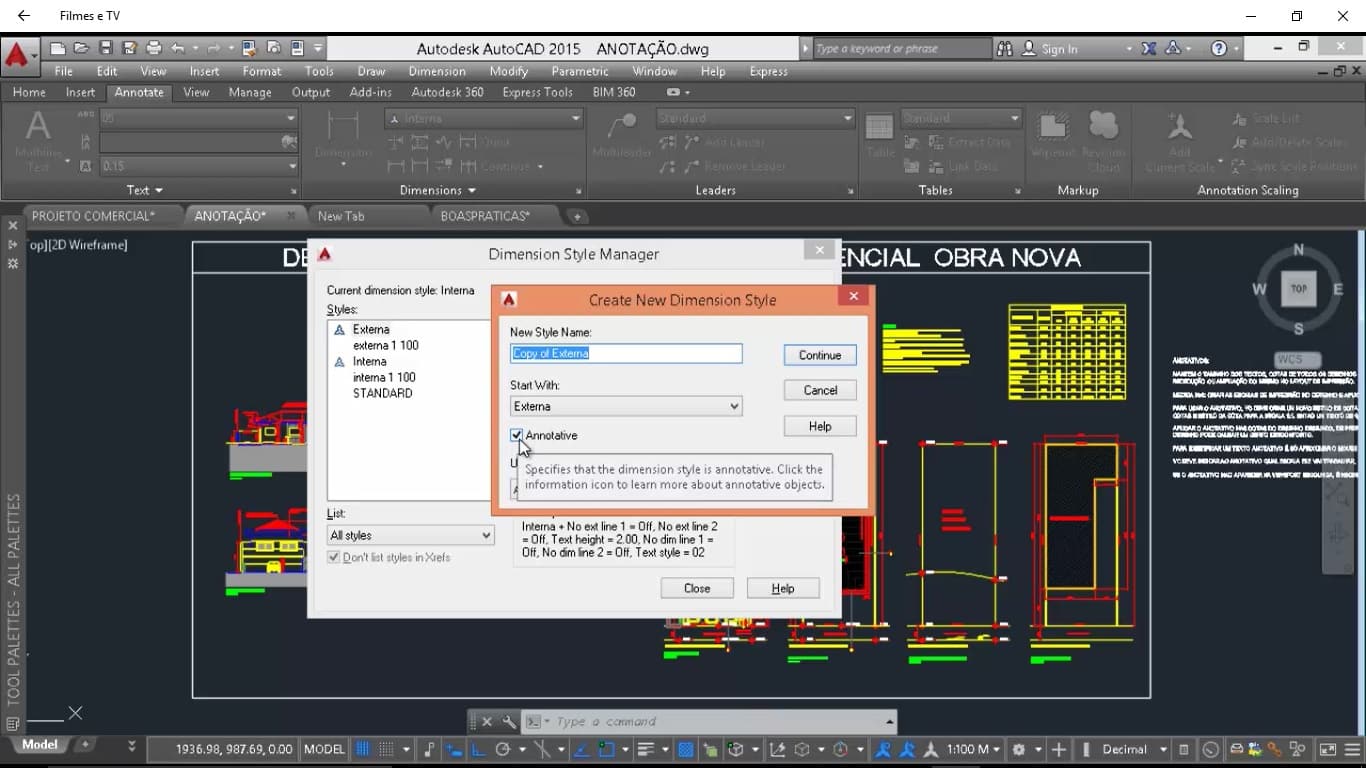Uncheck the Annotative checkbox
Screen dimensions: 1366x768
tap(516, 435)
